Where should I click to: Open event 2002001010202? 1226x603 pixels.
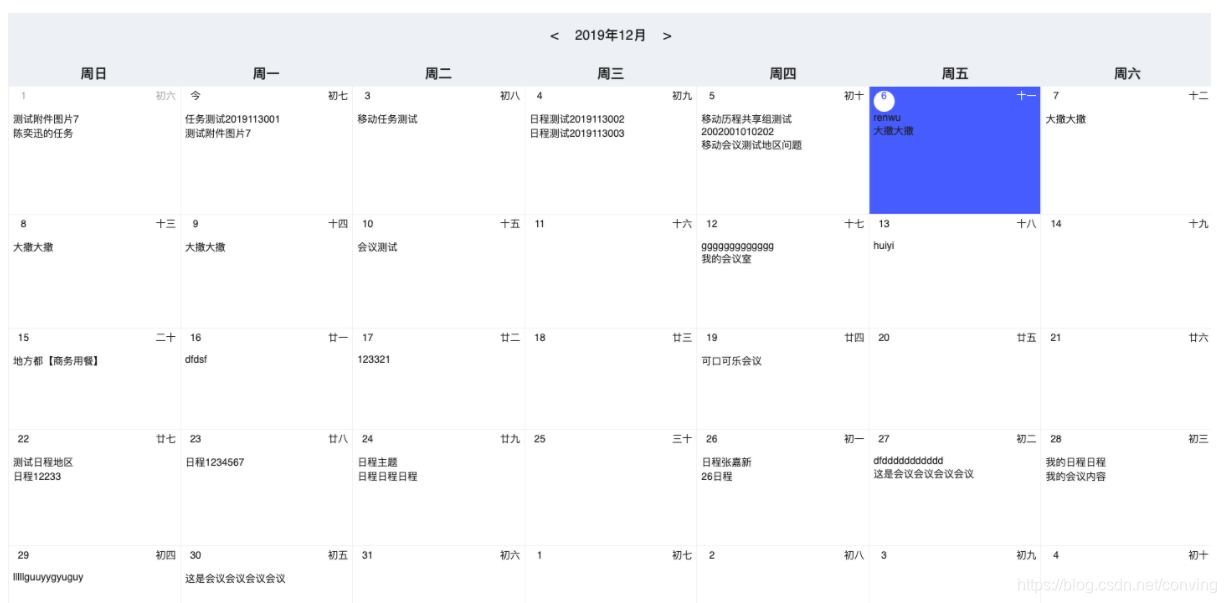tap(737, 132)
